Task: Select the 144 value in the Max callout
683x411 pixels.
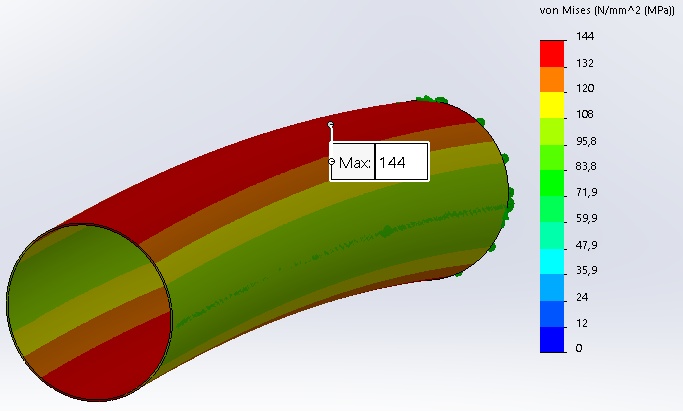Action: (392, 162)
